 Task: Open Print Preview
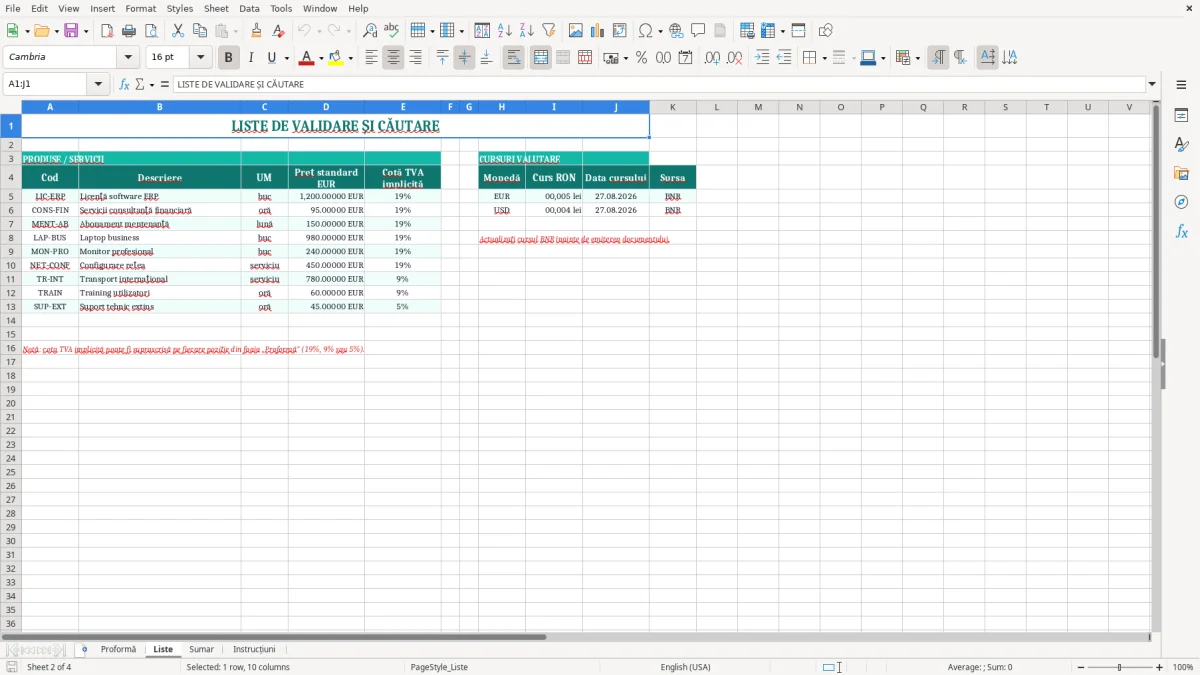(x=151, y=31)
